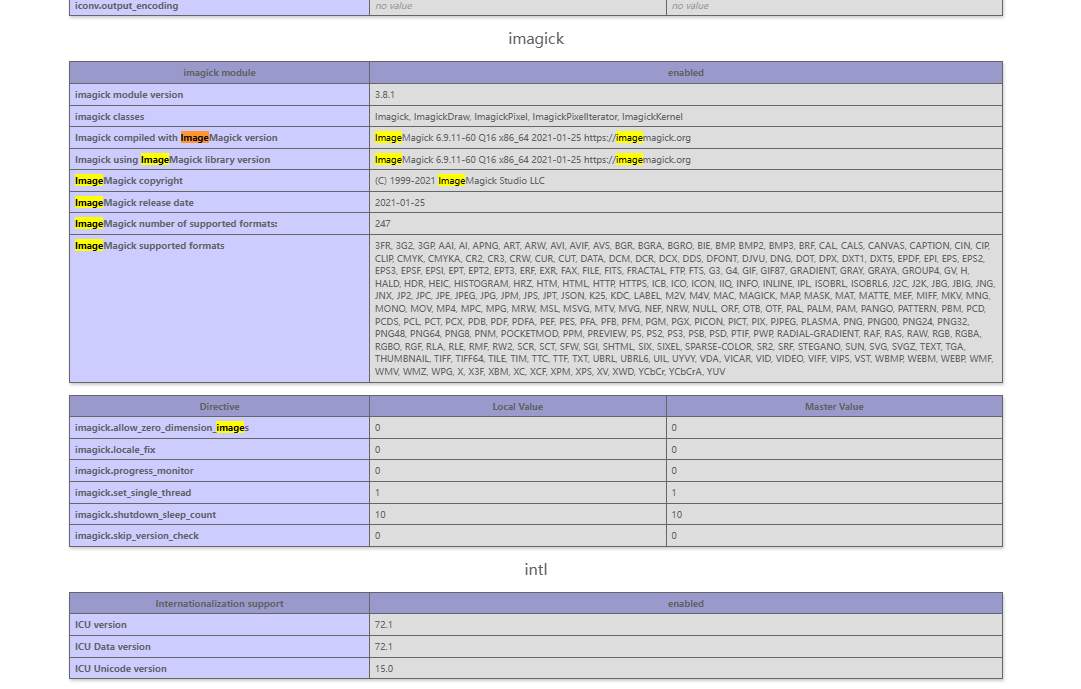The image size is (1081, 689).
Task: Click the 'enabled' header in intl table
Action: pyautogui.click(x=686, y=603)
